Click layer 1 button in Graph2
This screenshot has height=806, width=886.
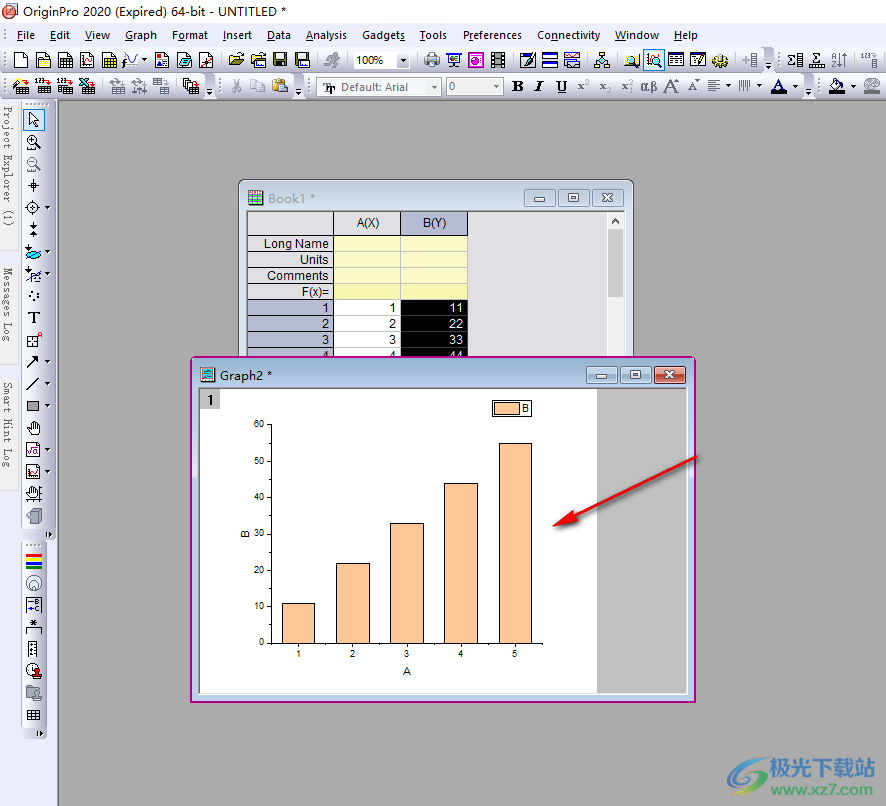point(210,400)
